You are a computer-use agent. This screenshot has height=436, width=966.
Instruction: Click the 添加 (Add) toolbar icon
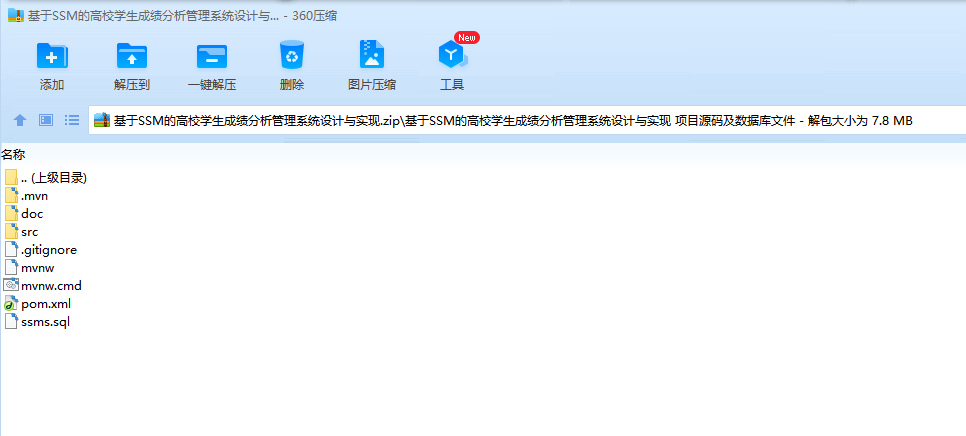tap(52, 55)
